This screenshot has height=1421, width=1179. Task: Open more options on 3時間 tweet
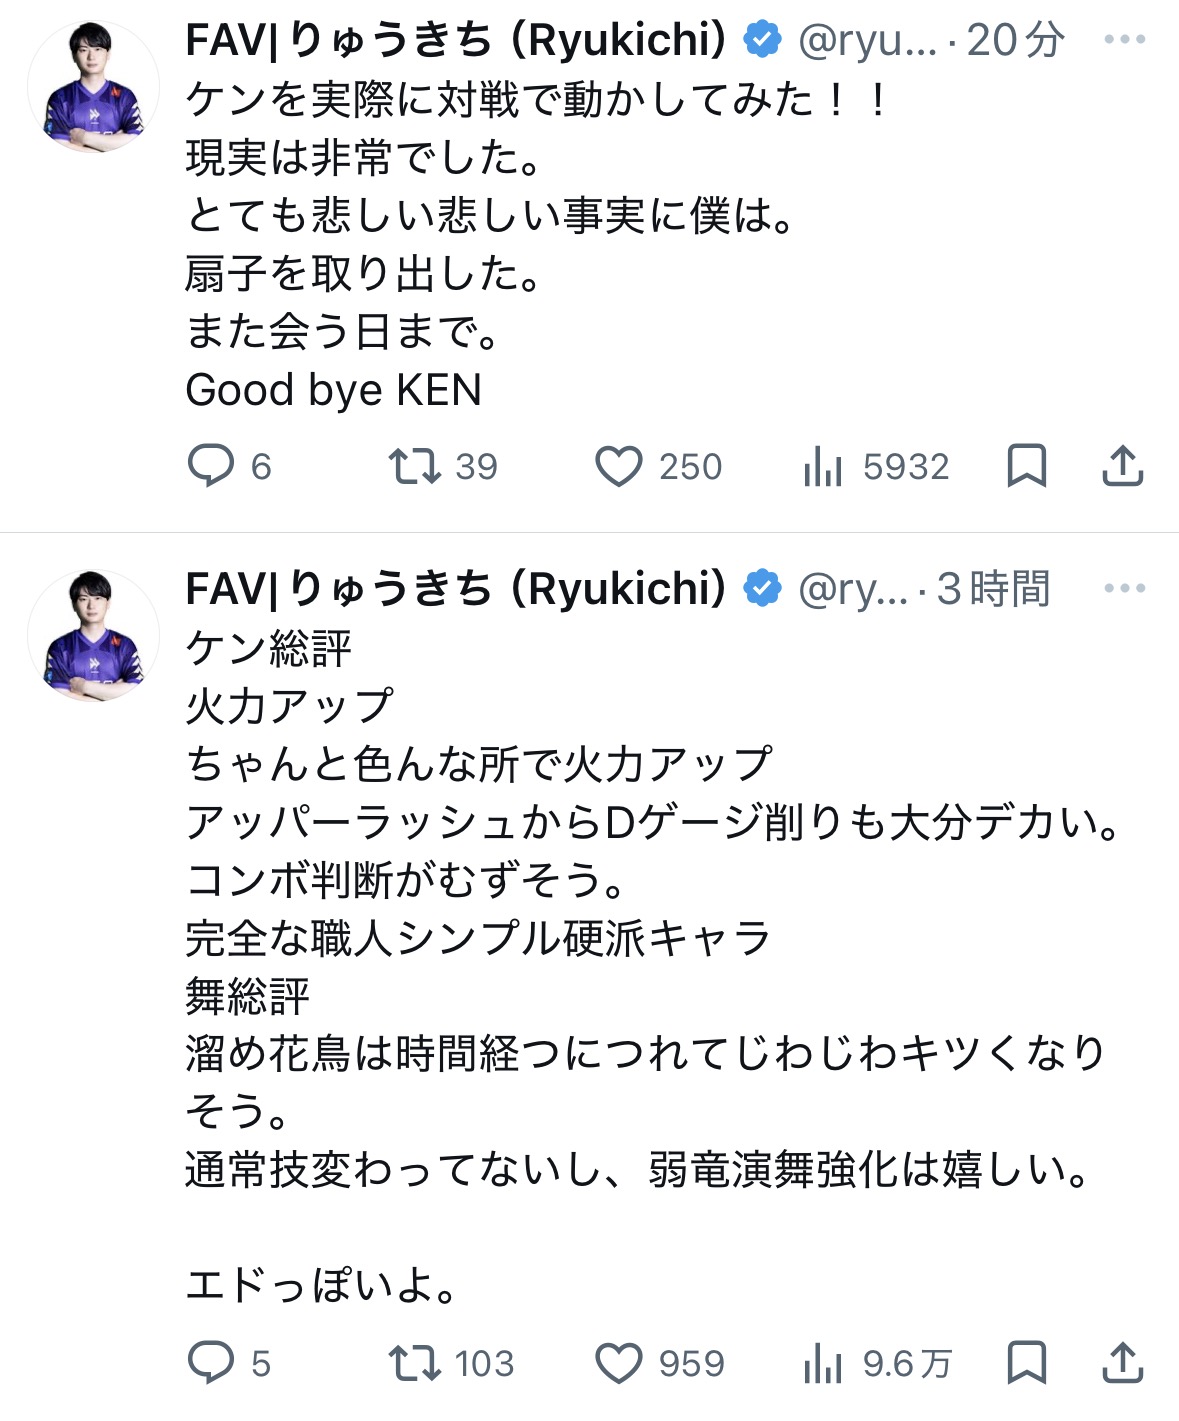1124,588
